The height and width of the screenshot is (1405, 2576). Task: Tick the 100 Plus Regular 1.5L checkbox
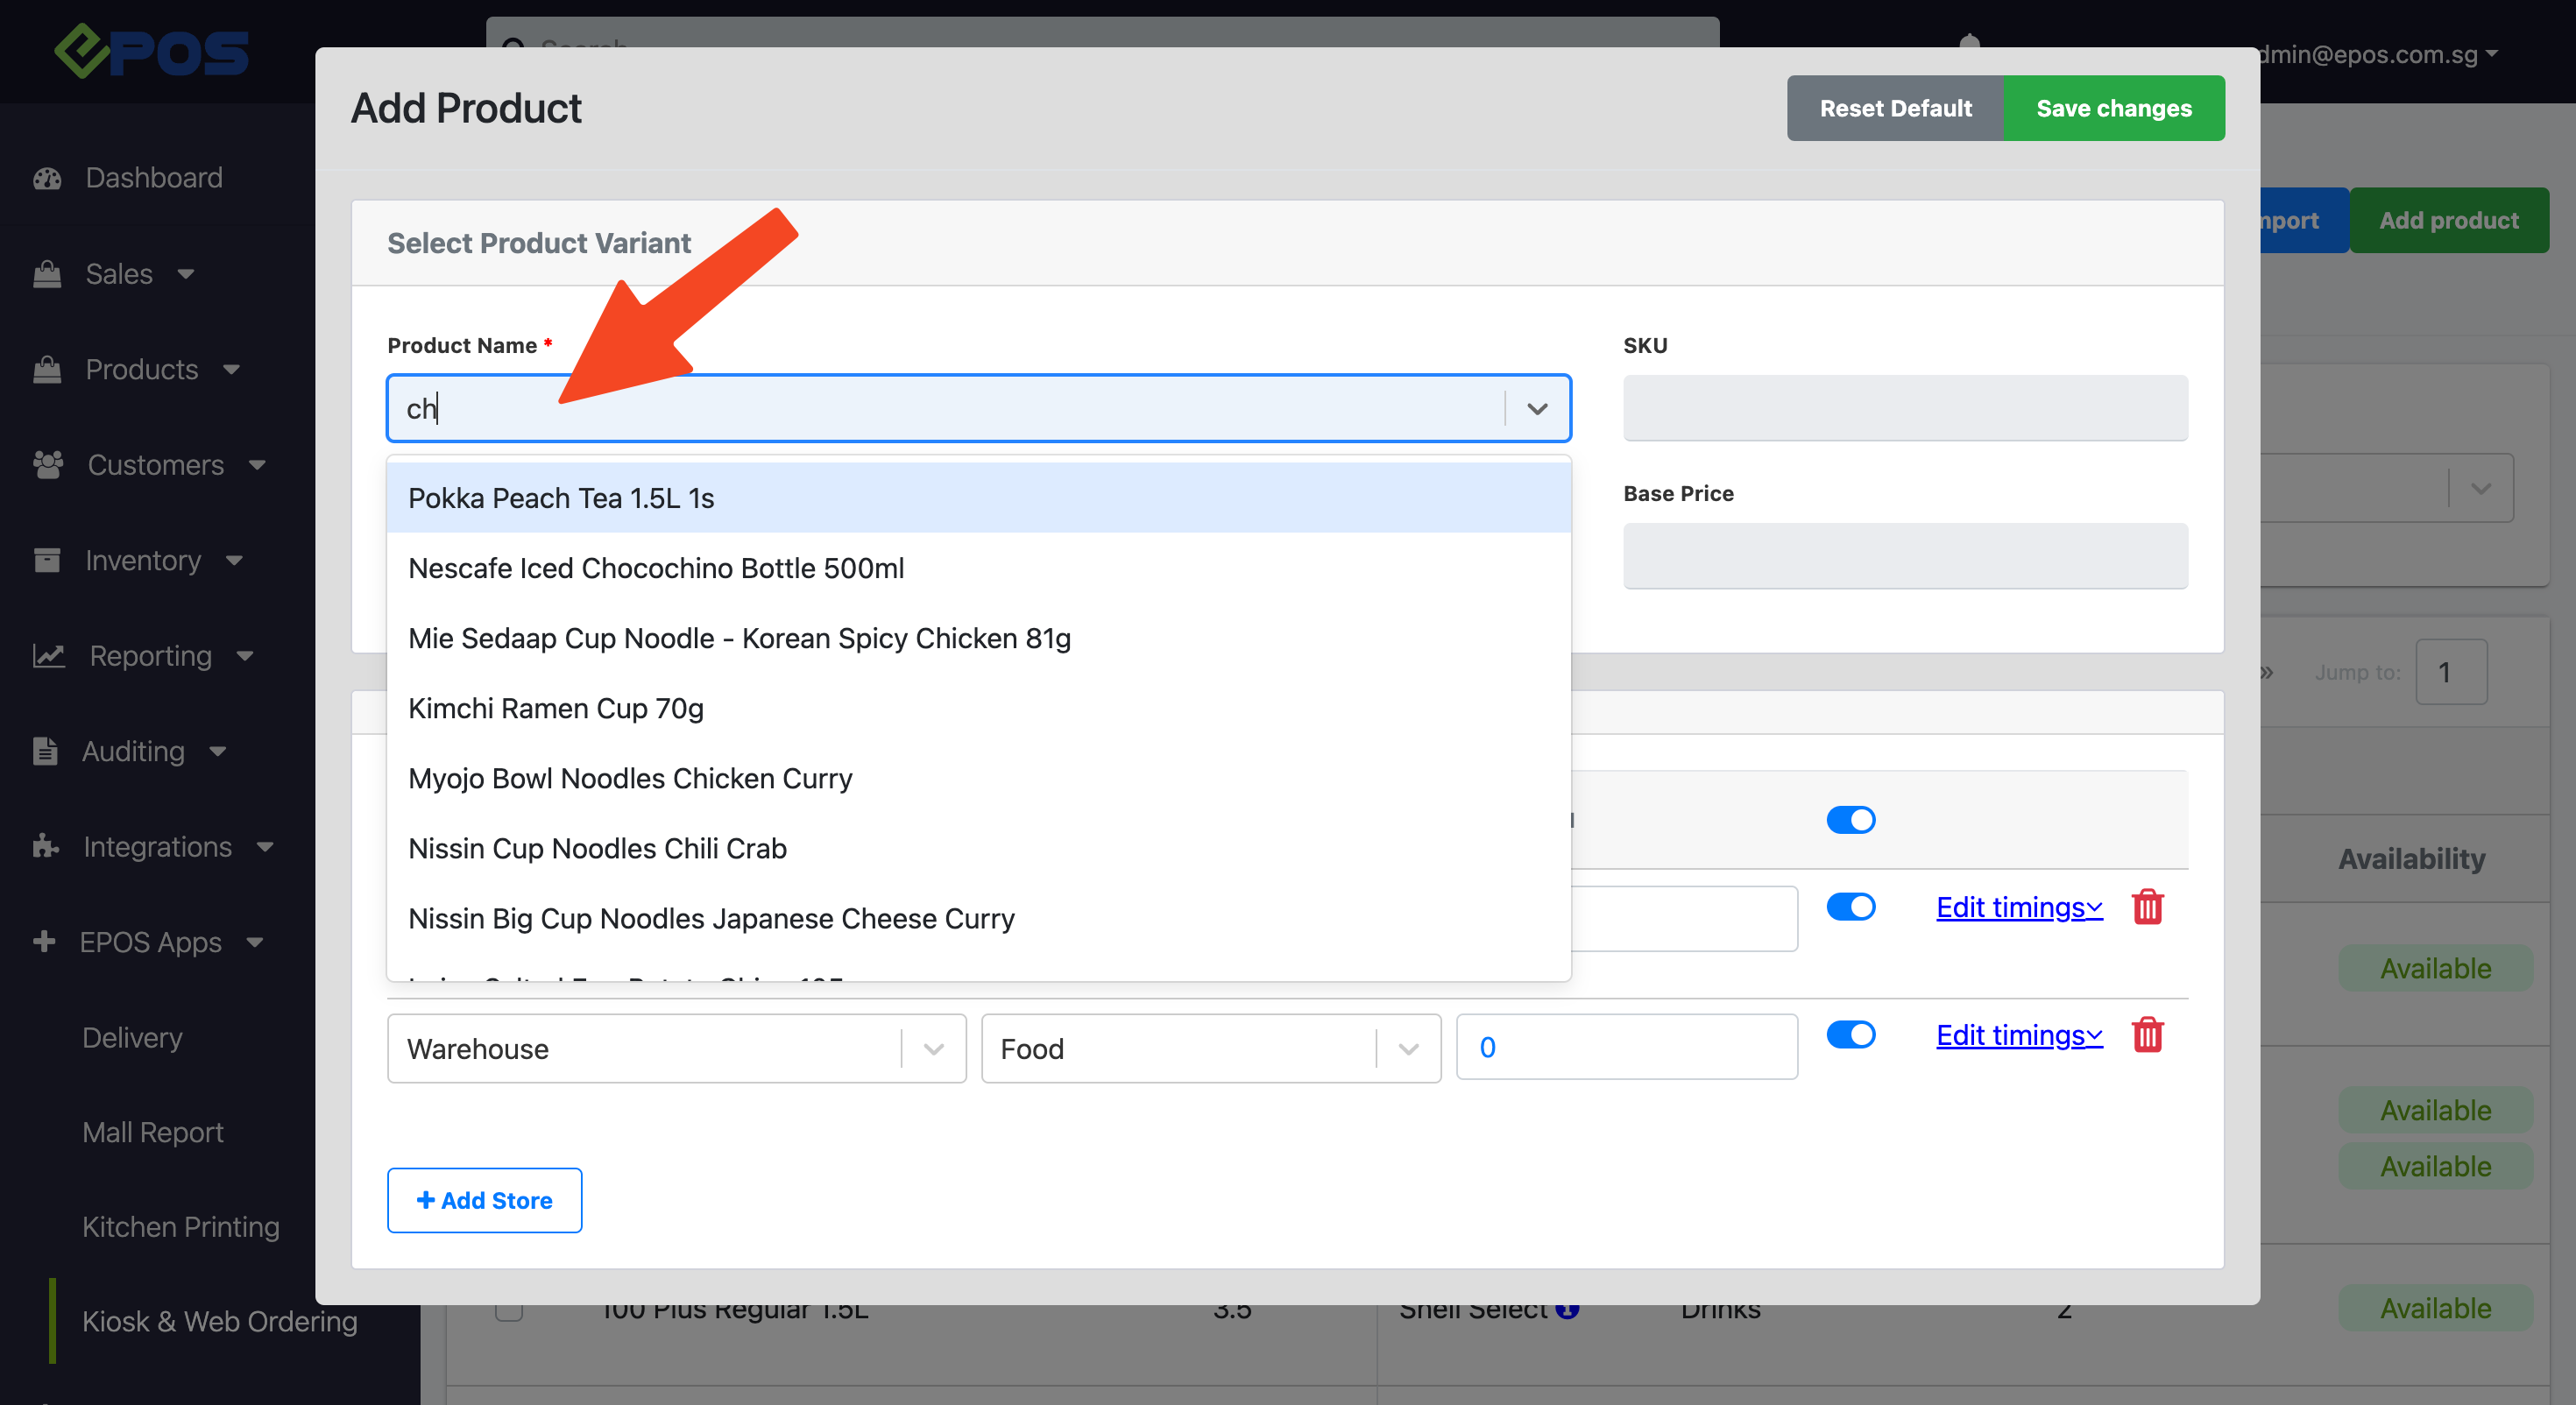tap(509, 1310)
